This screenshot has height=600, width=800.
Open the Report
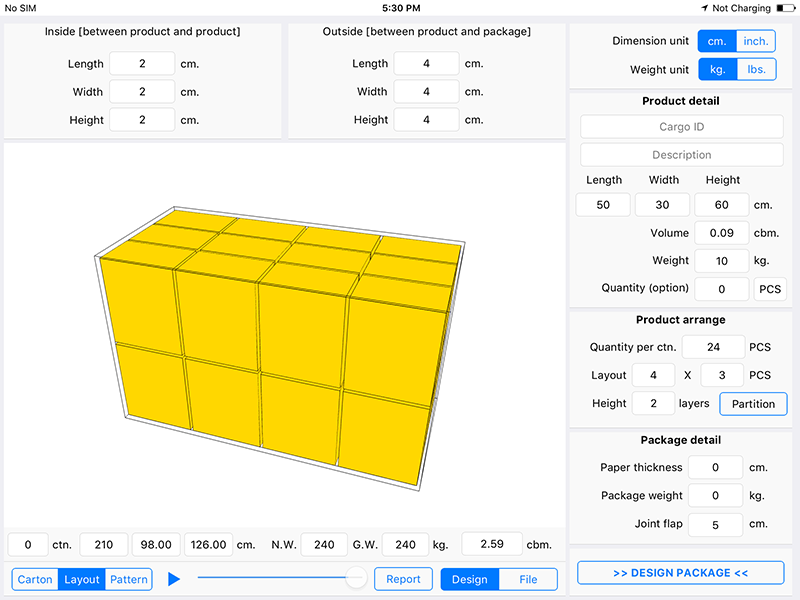(x=403, y=579)
